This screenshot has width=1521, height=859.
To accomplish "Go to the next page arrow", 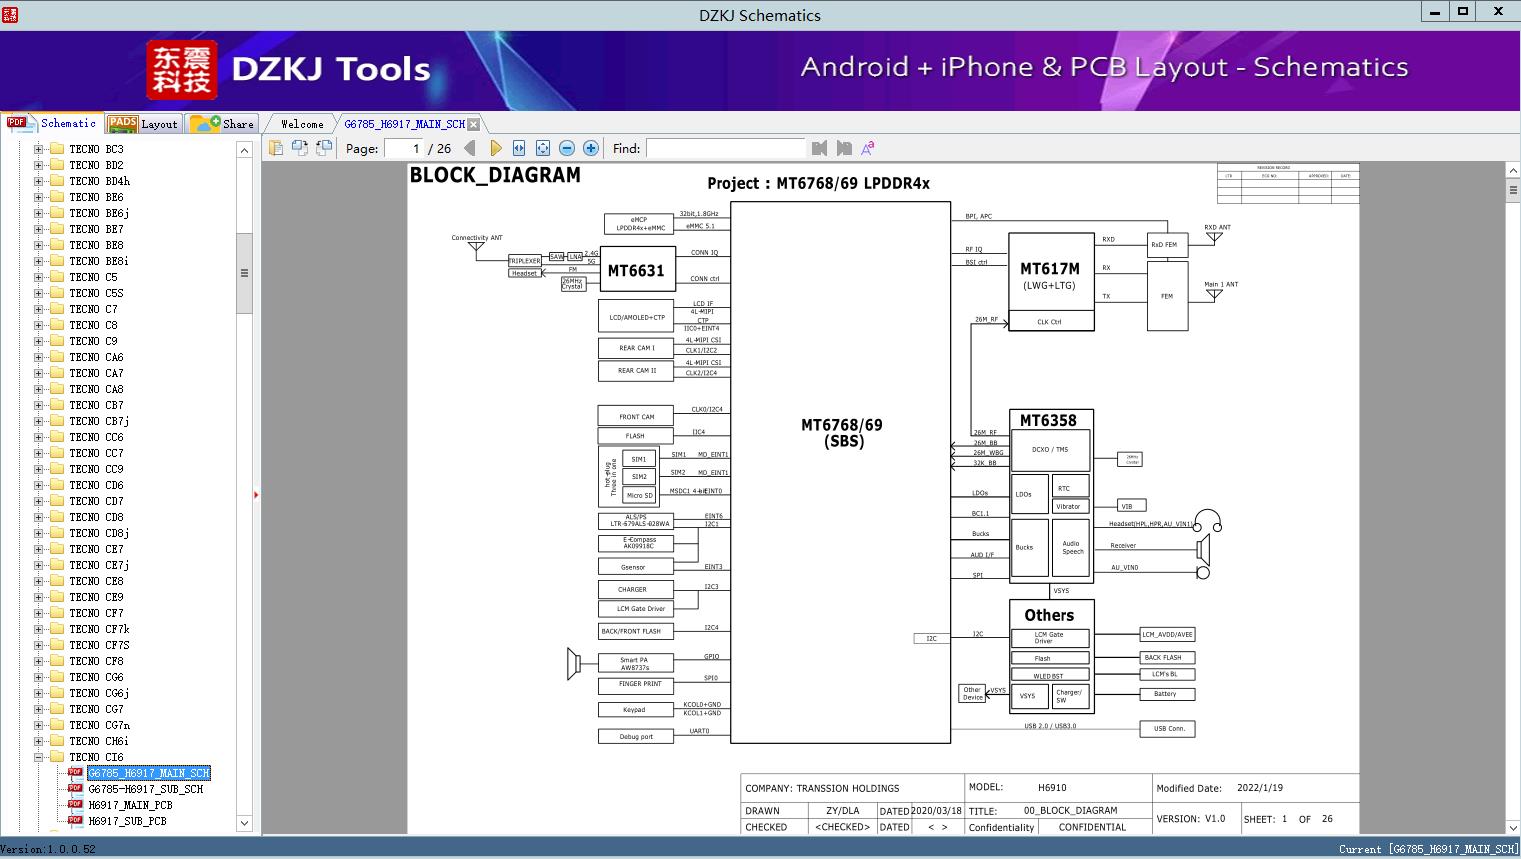I will tap(495, 148).
